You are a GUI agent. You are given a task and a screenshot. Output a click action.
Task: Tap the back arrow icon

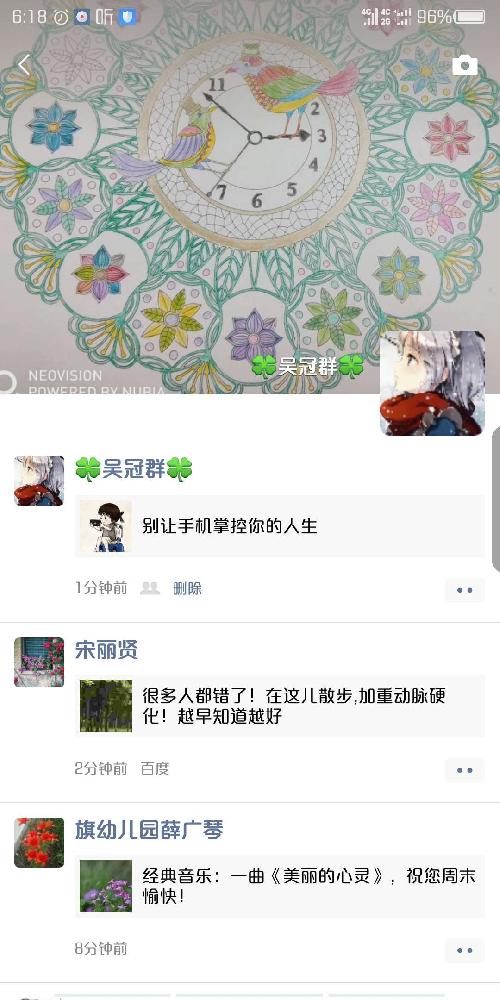24,65
